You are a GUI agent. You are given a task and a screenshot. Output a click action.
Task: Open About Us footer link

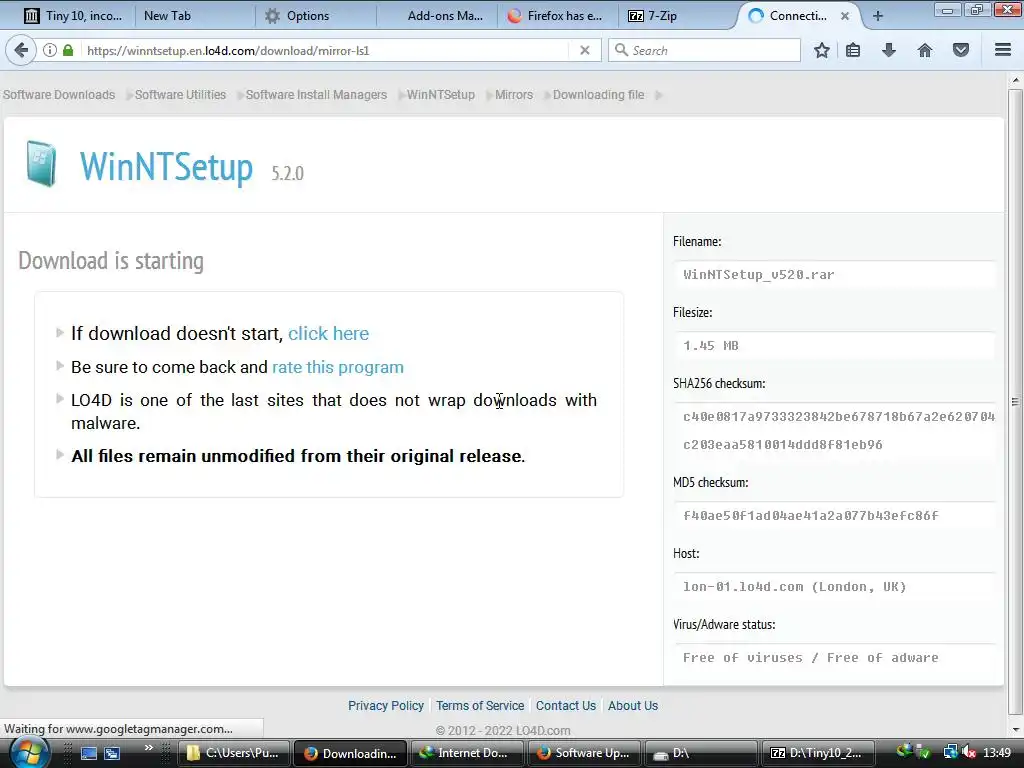coord(633,705)
